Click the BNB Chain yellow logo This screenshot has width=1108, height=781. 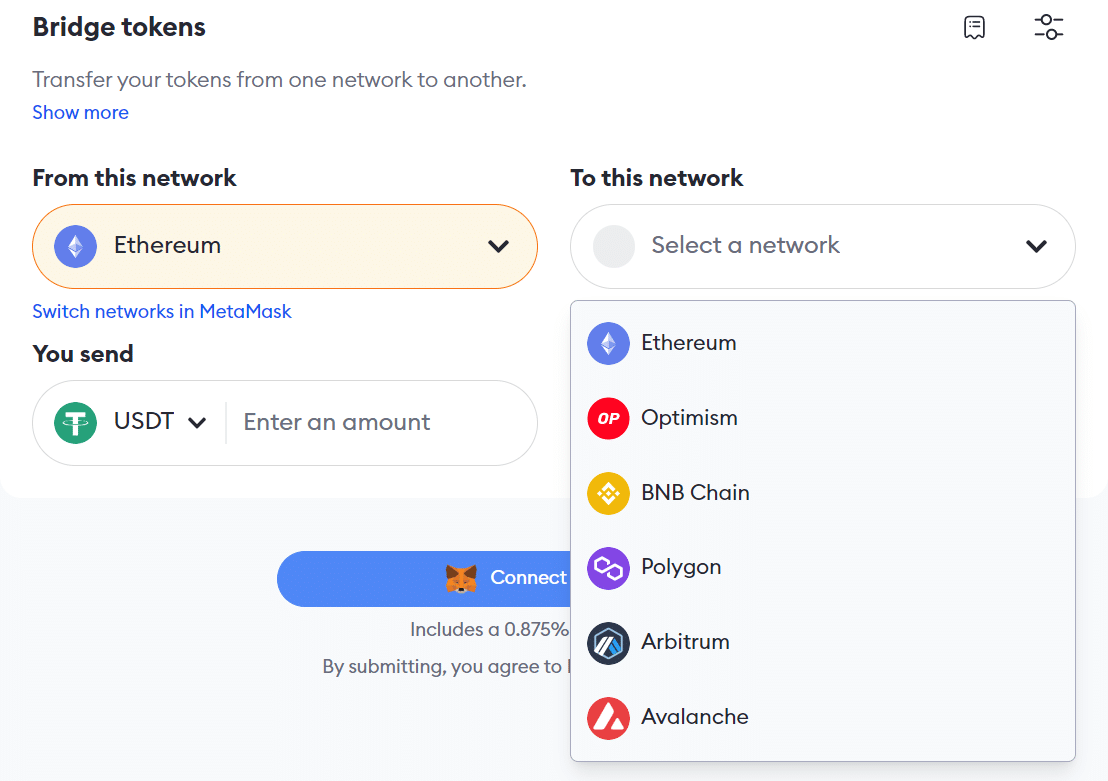(608, 493)
